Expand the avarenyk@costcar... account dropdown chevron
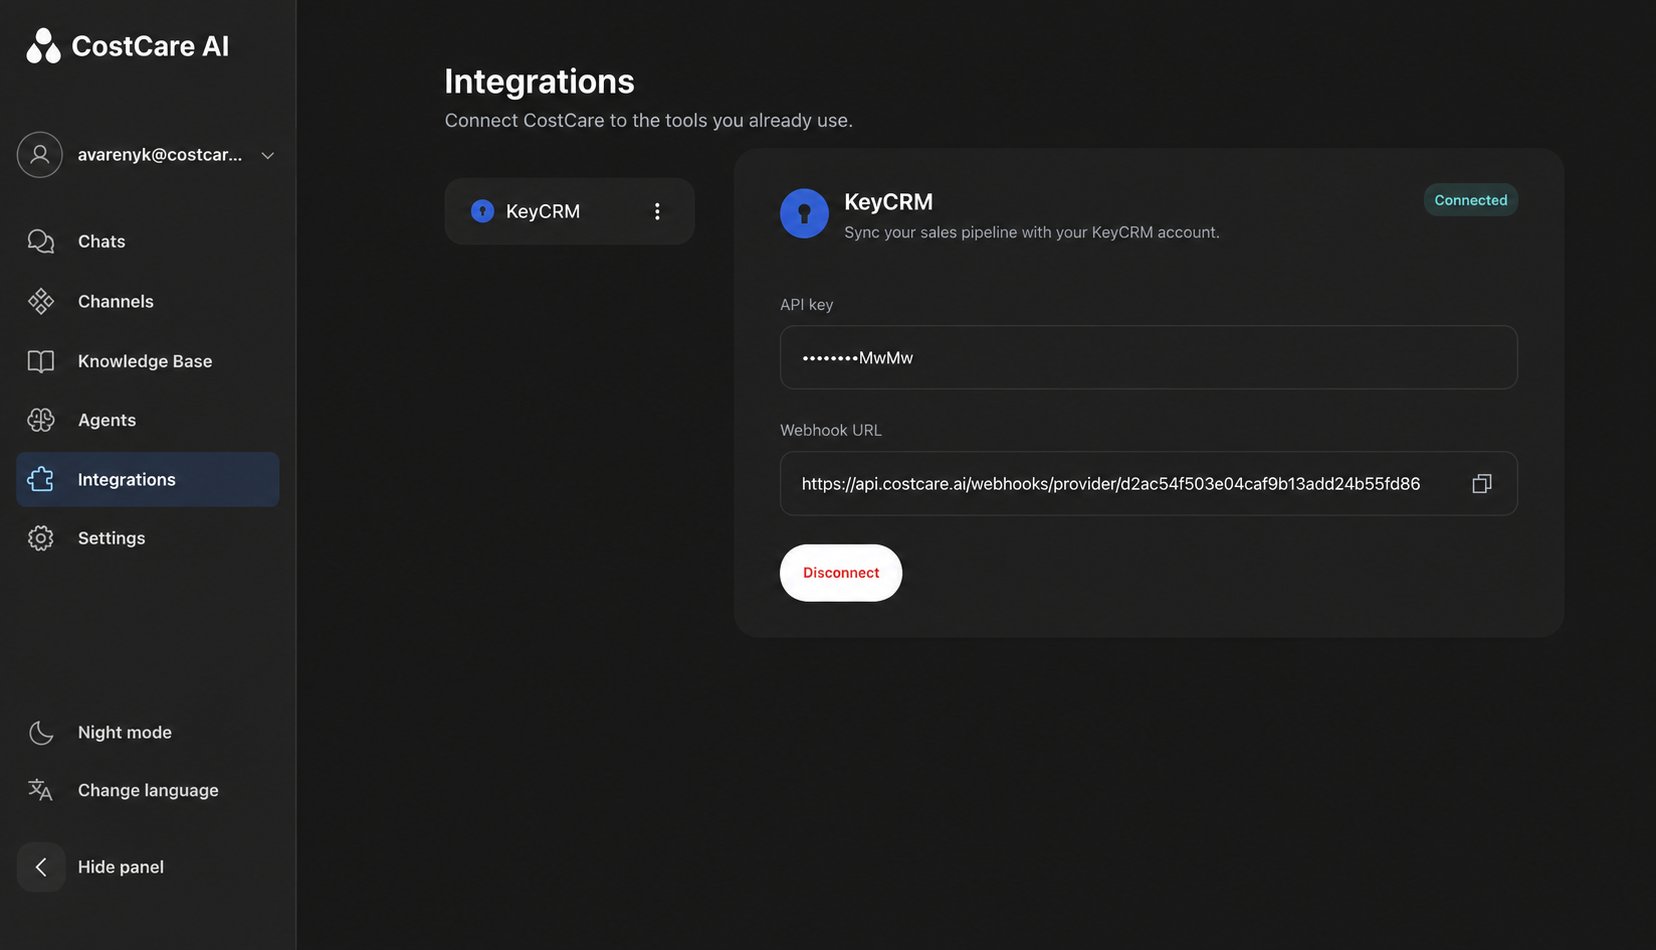The image size is (1656, 950). (267, 155)
